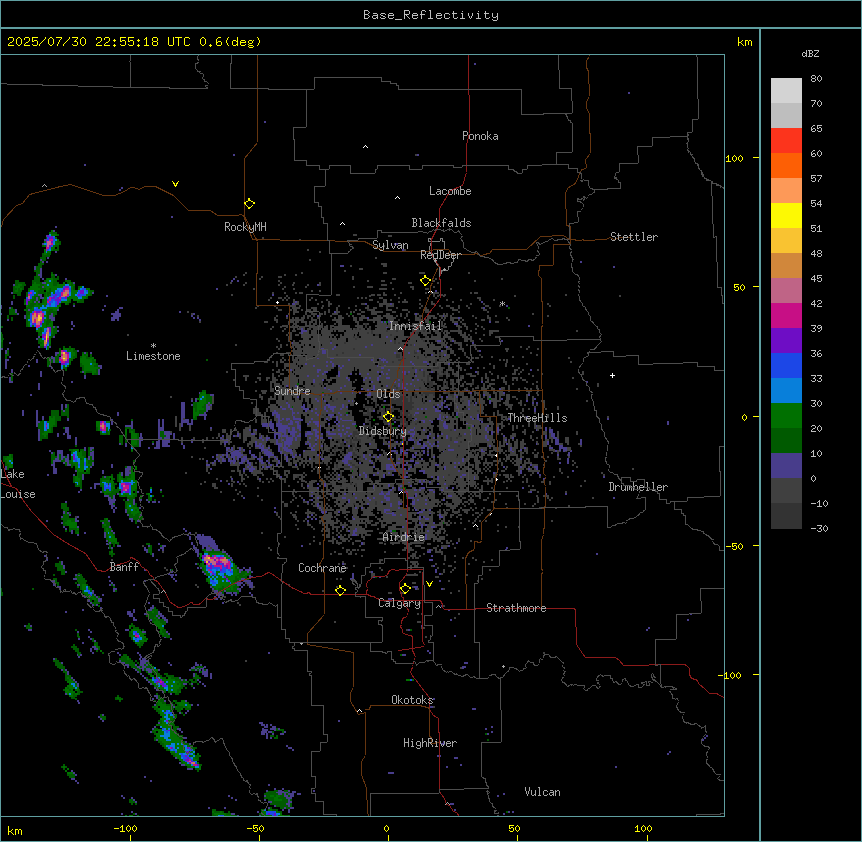
Task: Select the magenta 39–42 dBZ legend swatch
Action: [x=786, y=315]
